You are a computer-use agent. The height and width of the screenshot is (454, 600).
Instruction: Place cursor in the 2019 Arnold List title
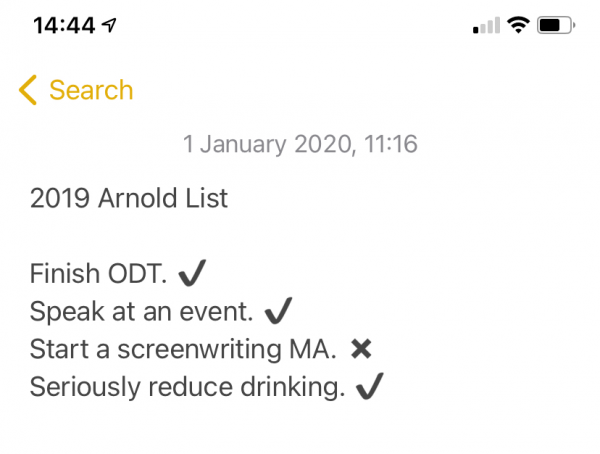[x=129, y=198]
